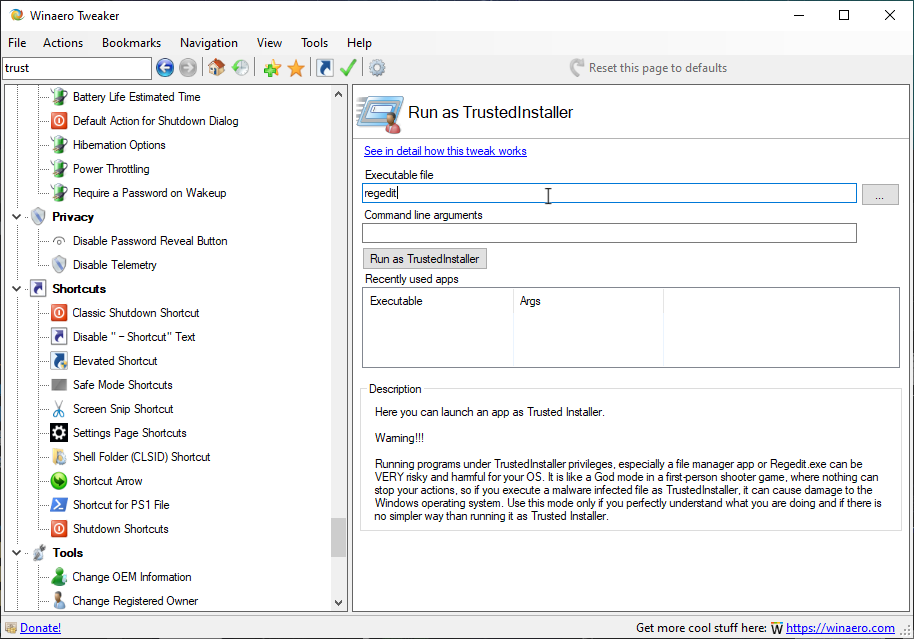Click Reset this page to defaults
Image resolution: width=914 pixels, height=639 pixels.
click(x=649, y=68)
